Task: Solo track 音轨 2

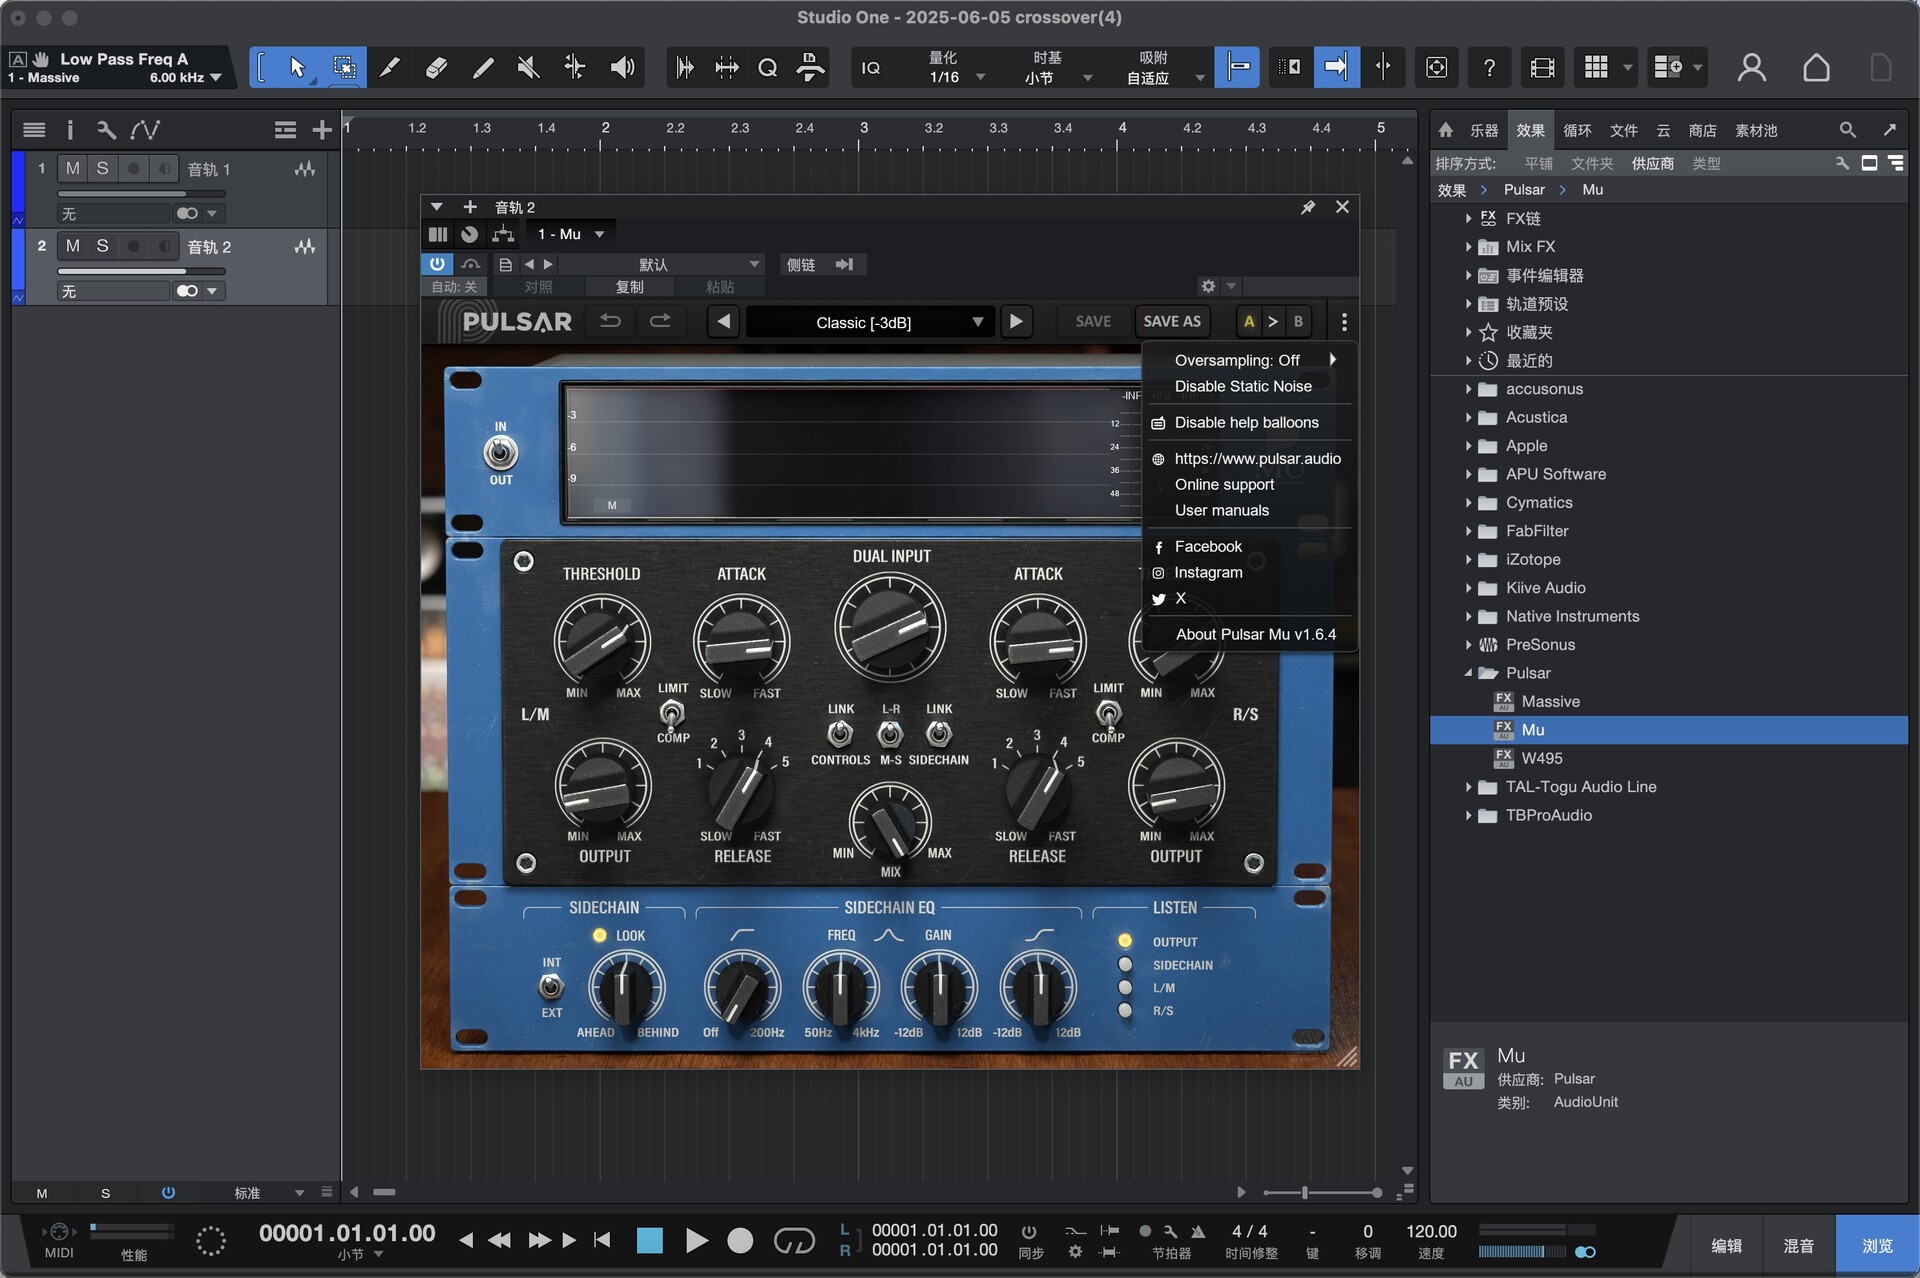Action: tap(102, 246)
